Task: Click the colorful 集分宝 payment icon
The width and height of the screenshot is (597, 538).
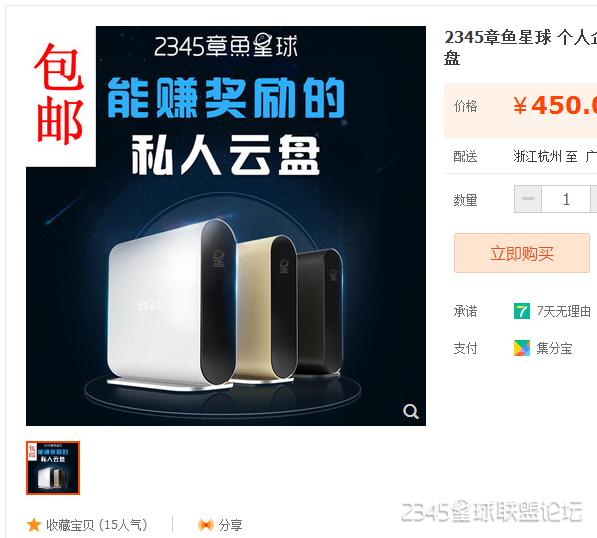Action: coord(522,348)
